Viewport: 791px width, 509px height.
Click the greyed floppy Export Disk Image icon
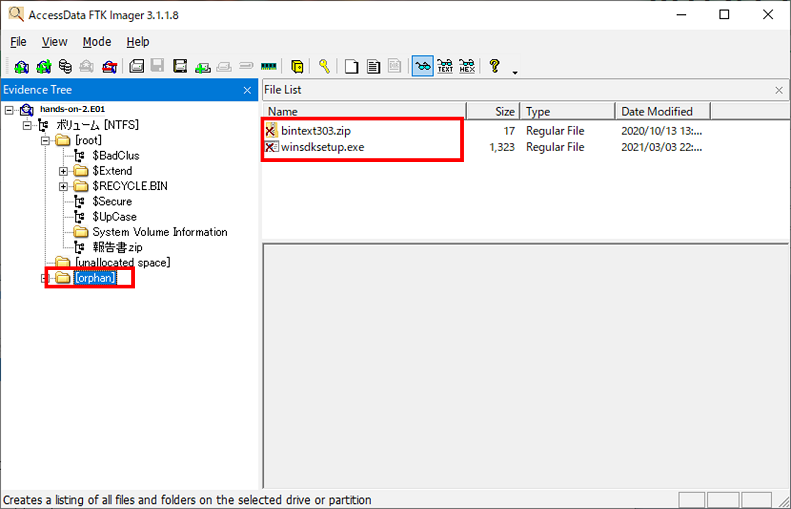point(157,66)
